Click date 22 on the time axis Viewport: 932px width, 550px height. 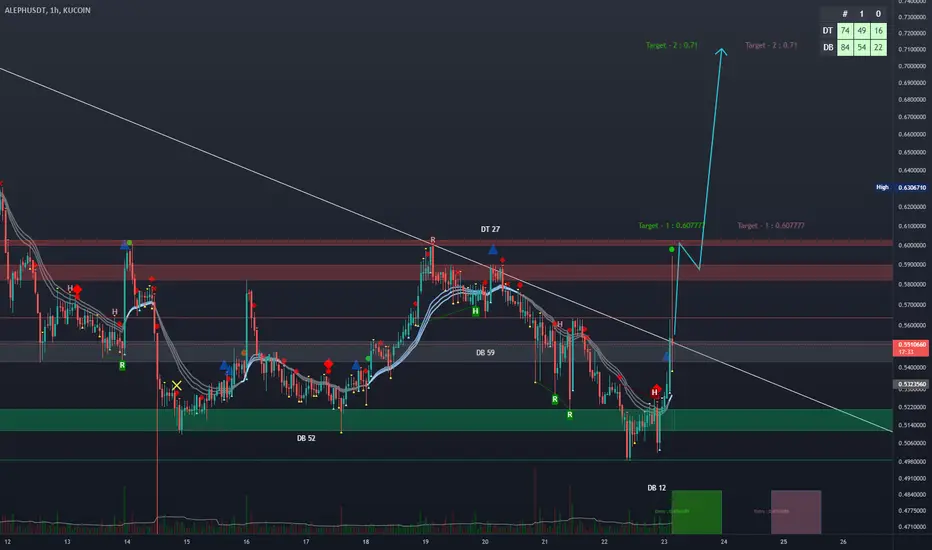(x=604, y=542)
